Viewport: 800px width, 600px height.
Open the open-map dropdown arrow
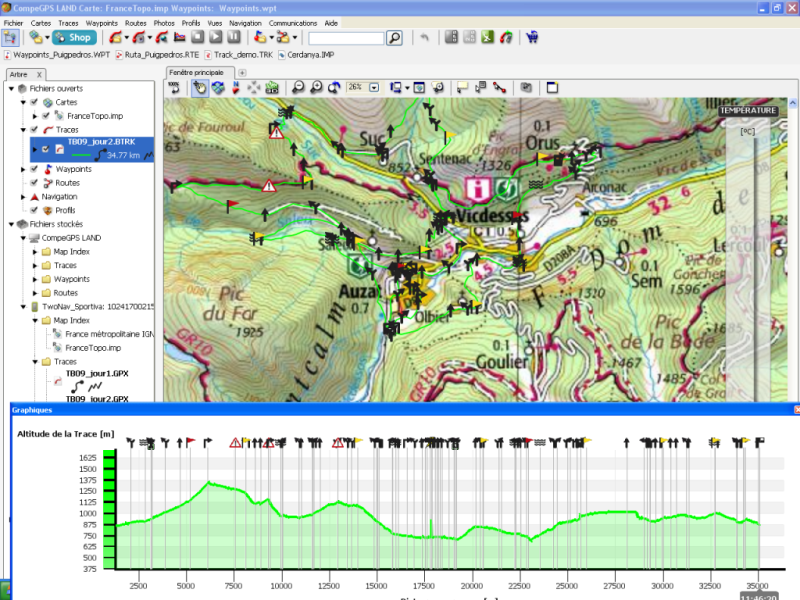[47, 38]
